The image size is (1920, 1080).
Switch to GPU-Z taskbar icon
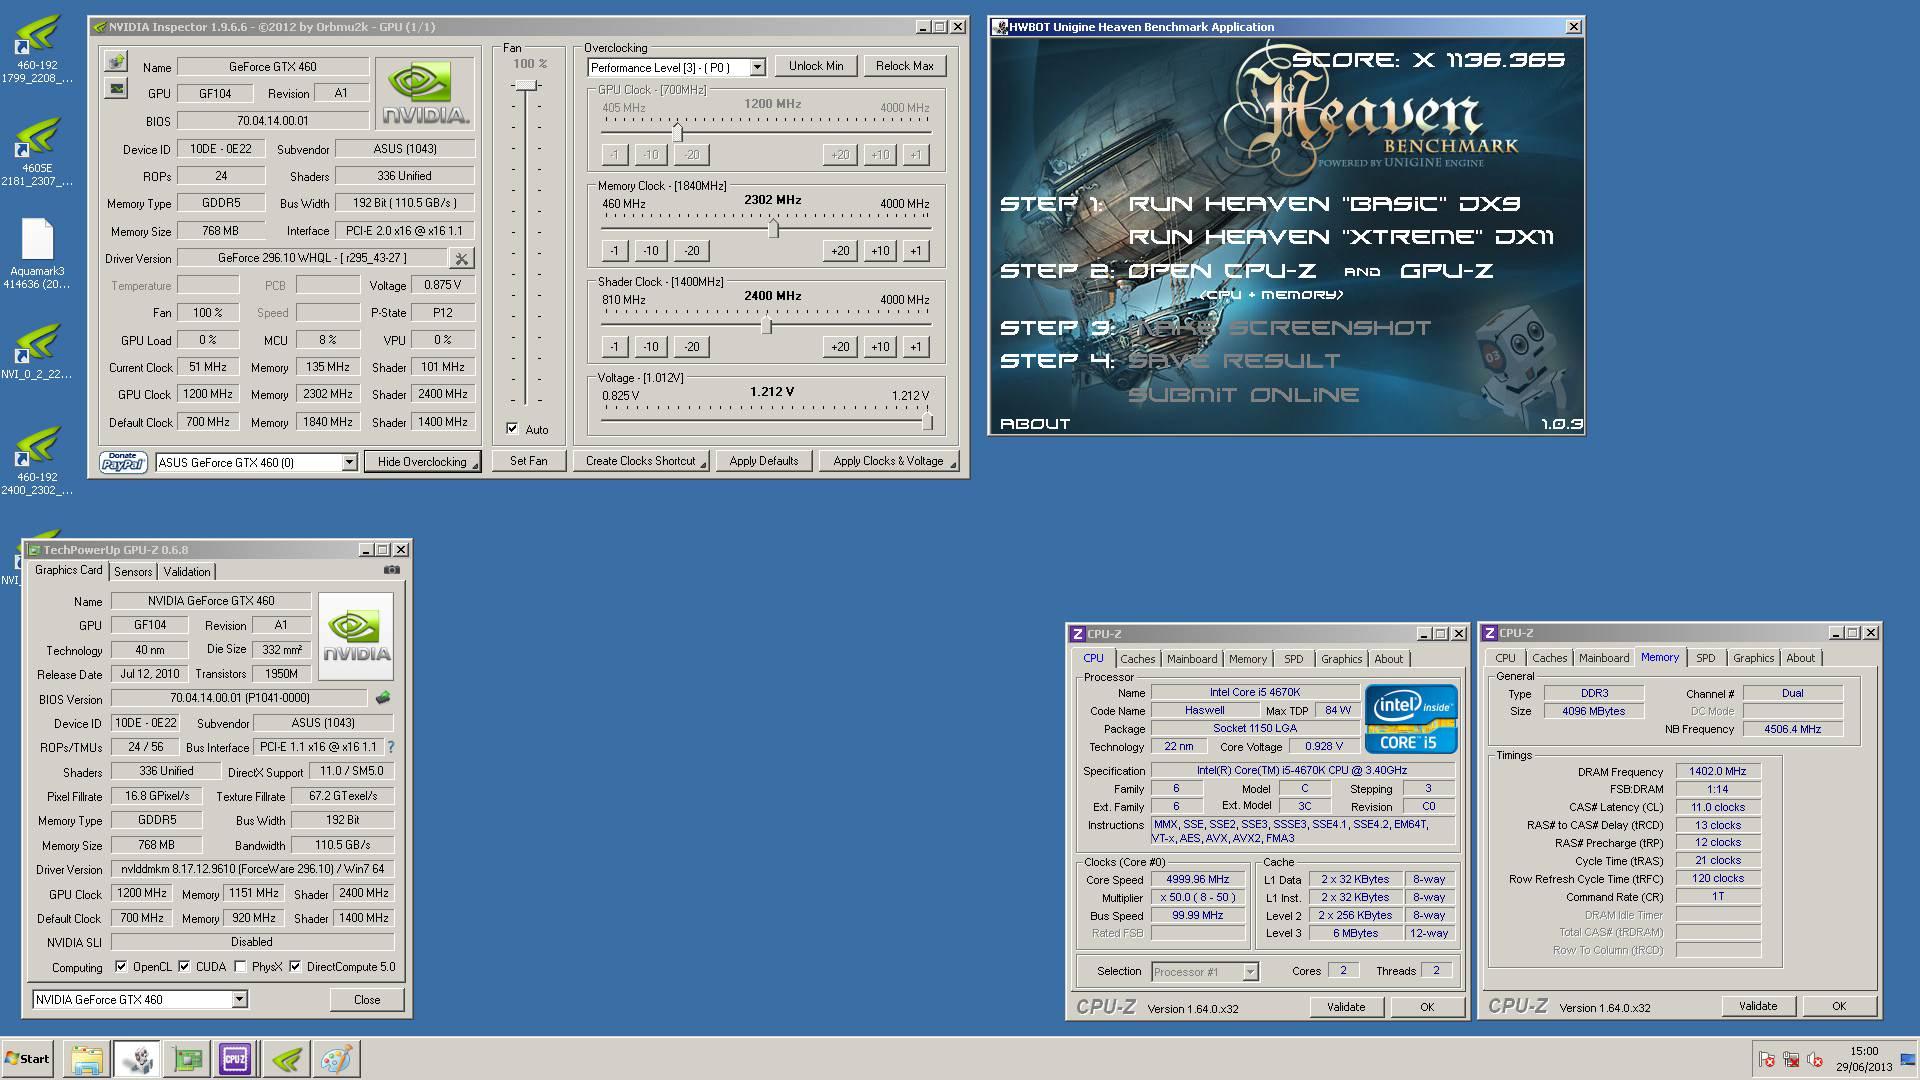click(186, 1059)
